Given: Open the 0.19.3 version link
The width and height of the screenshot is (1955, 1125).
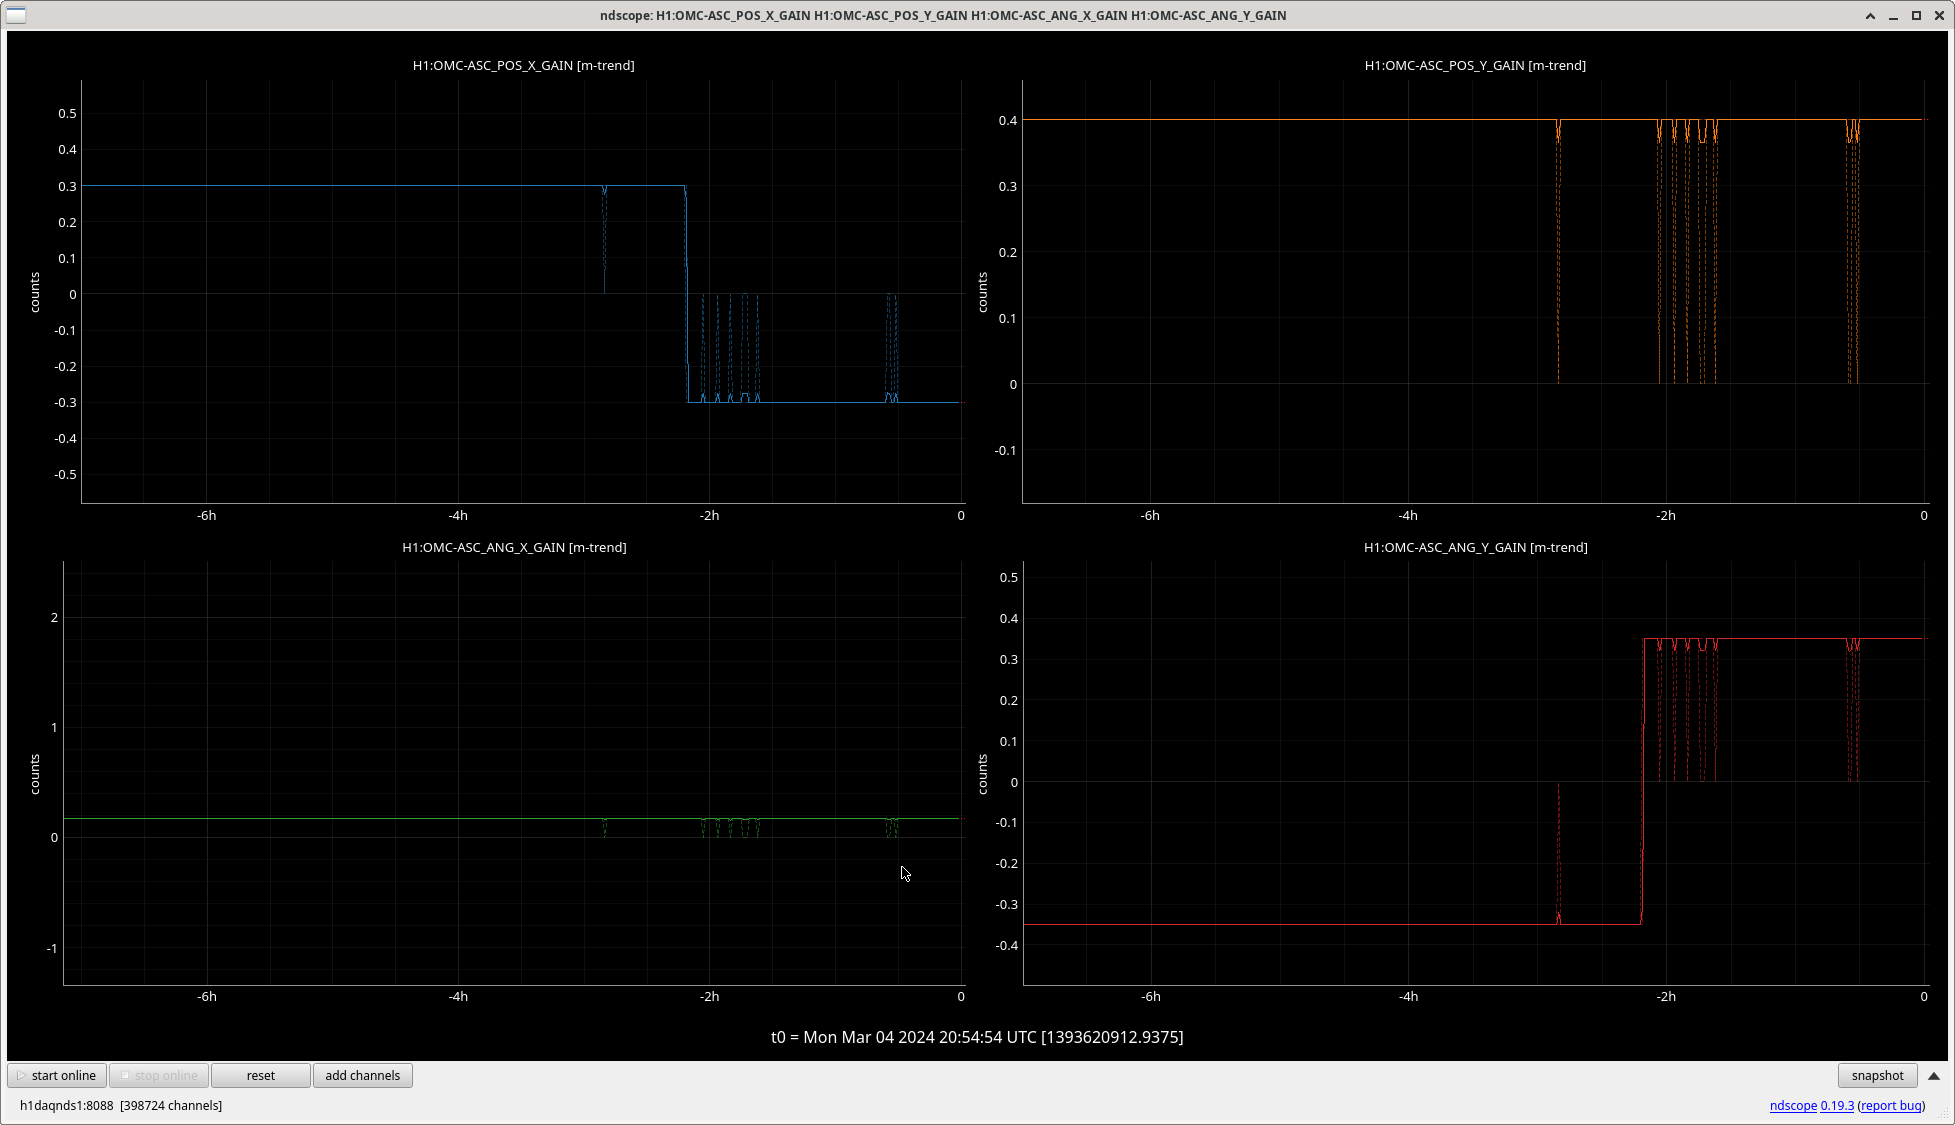Looking at the screenshot, I should 1837,1105.
